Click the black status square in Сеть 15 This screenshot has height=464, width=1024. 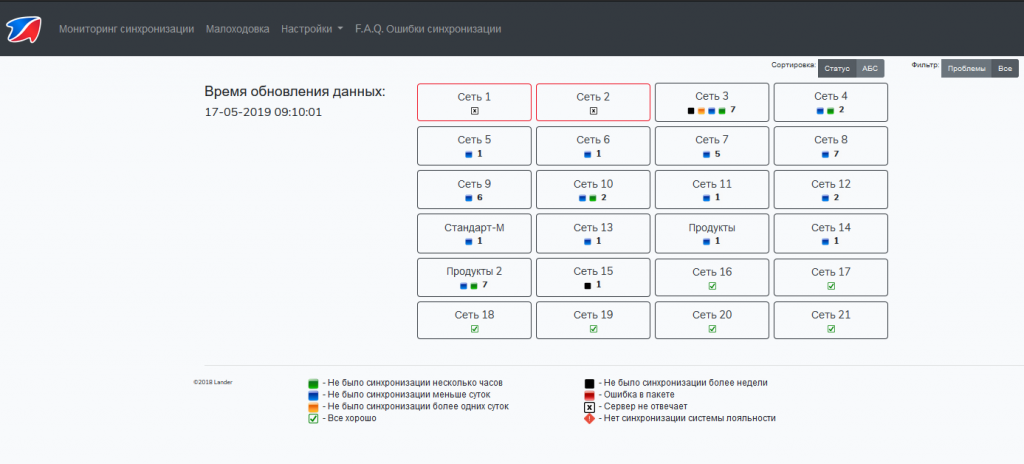(588, 285)
